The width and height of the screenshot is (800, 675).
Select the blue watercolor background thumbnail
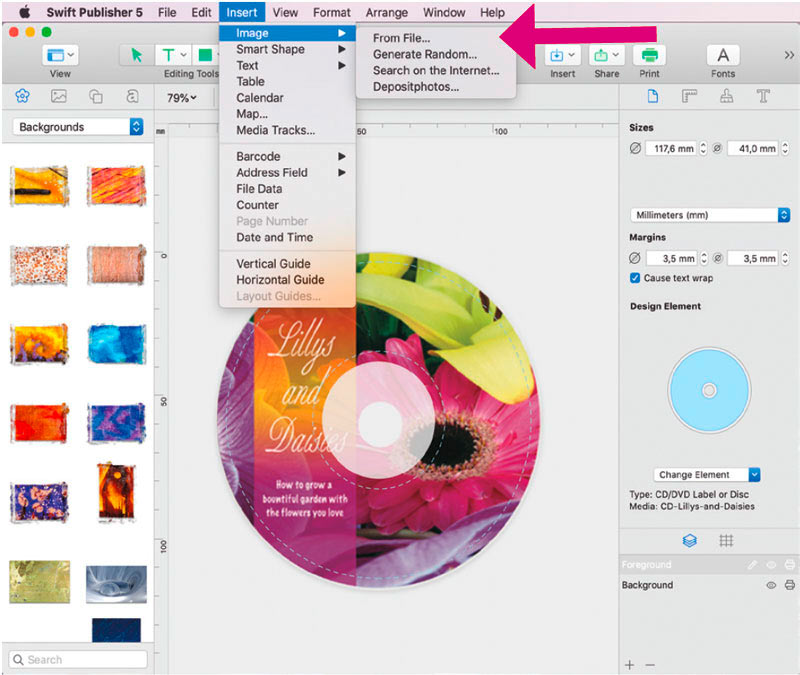[117, 343]
